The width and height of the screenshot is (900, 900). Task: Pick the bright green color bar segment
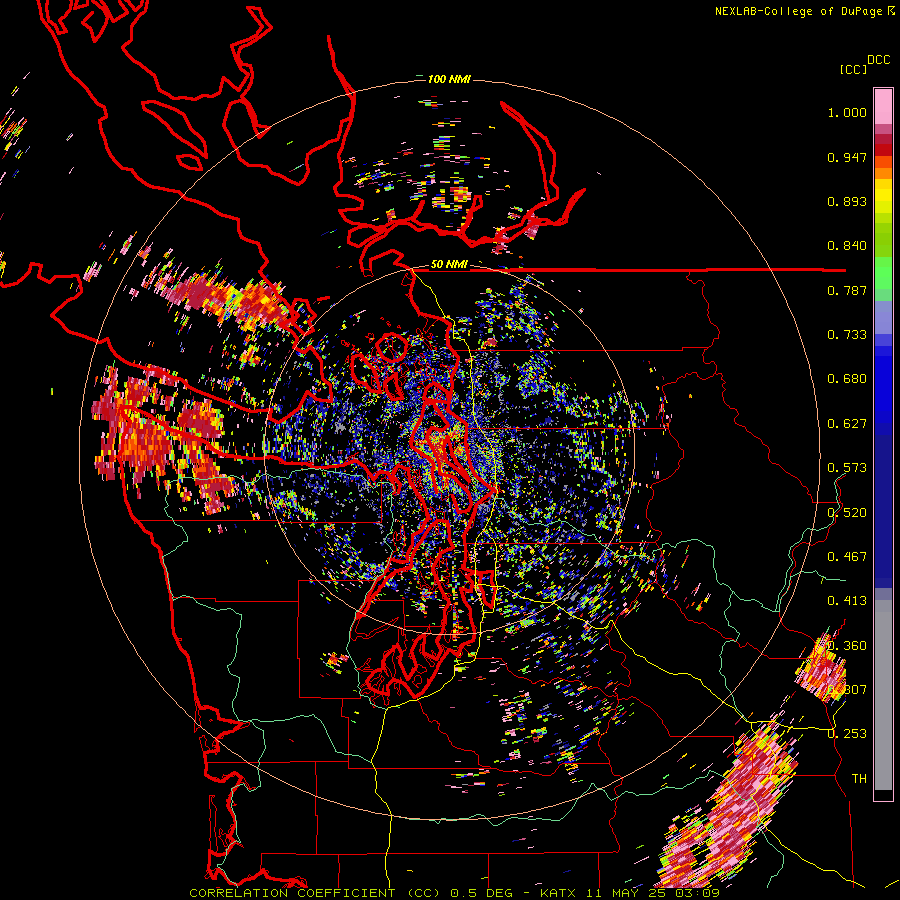coord(883,273)
